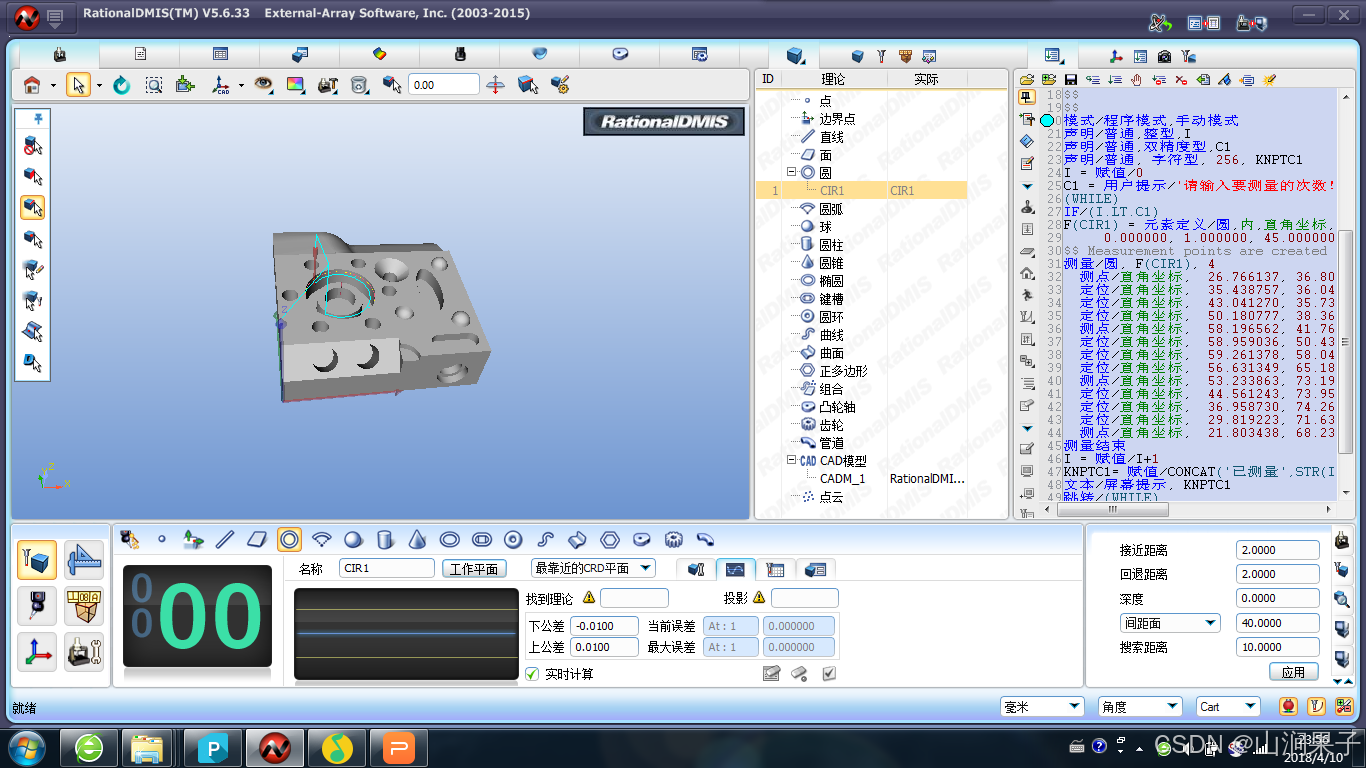Click the rotate refresh view icon

[122, 85]
